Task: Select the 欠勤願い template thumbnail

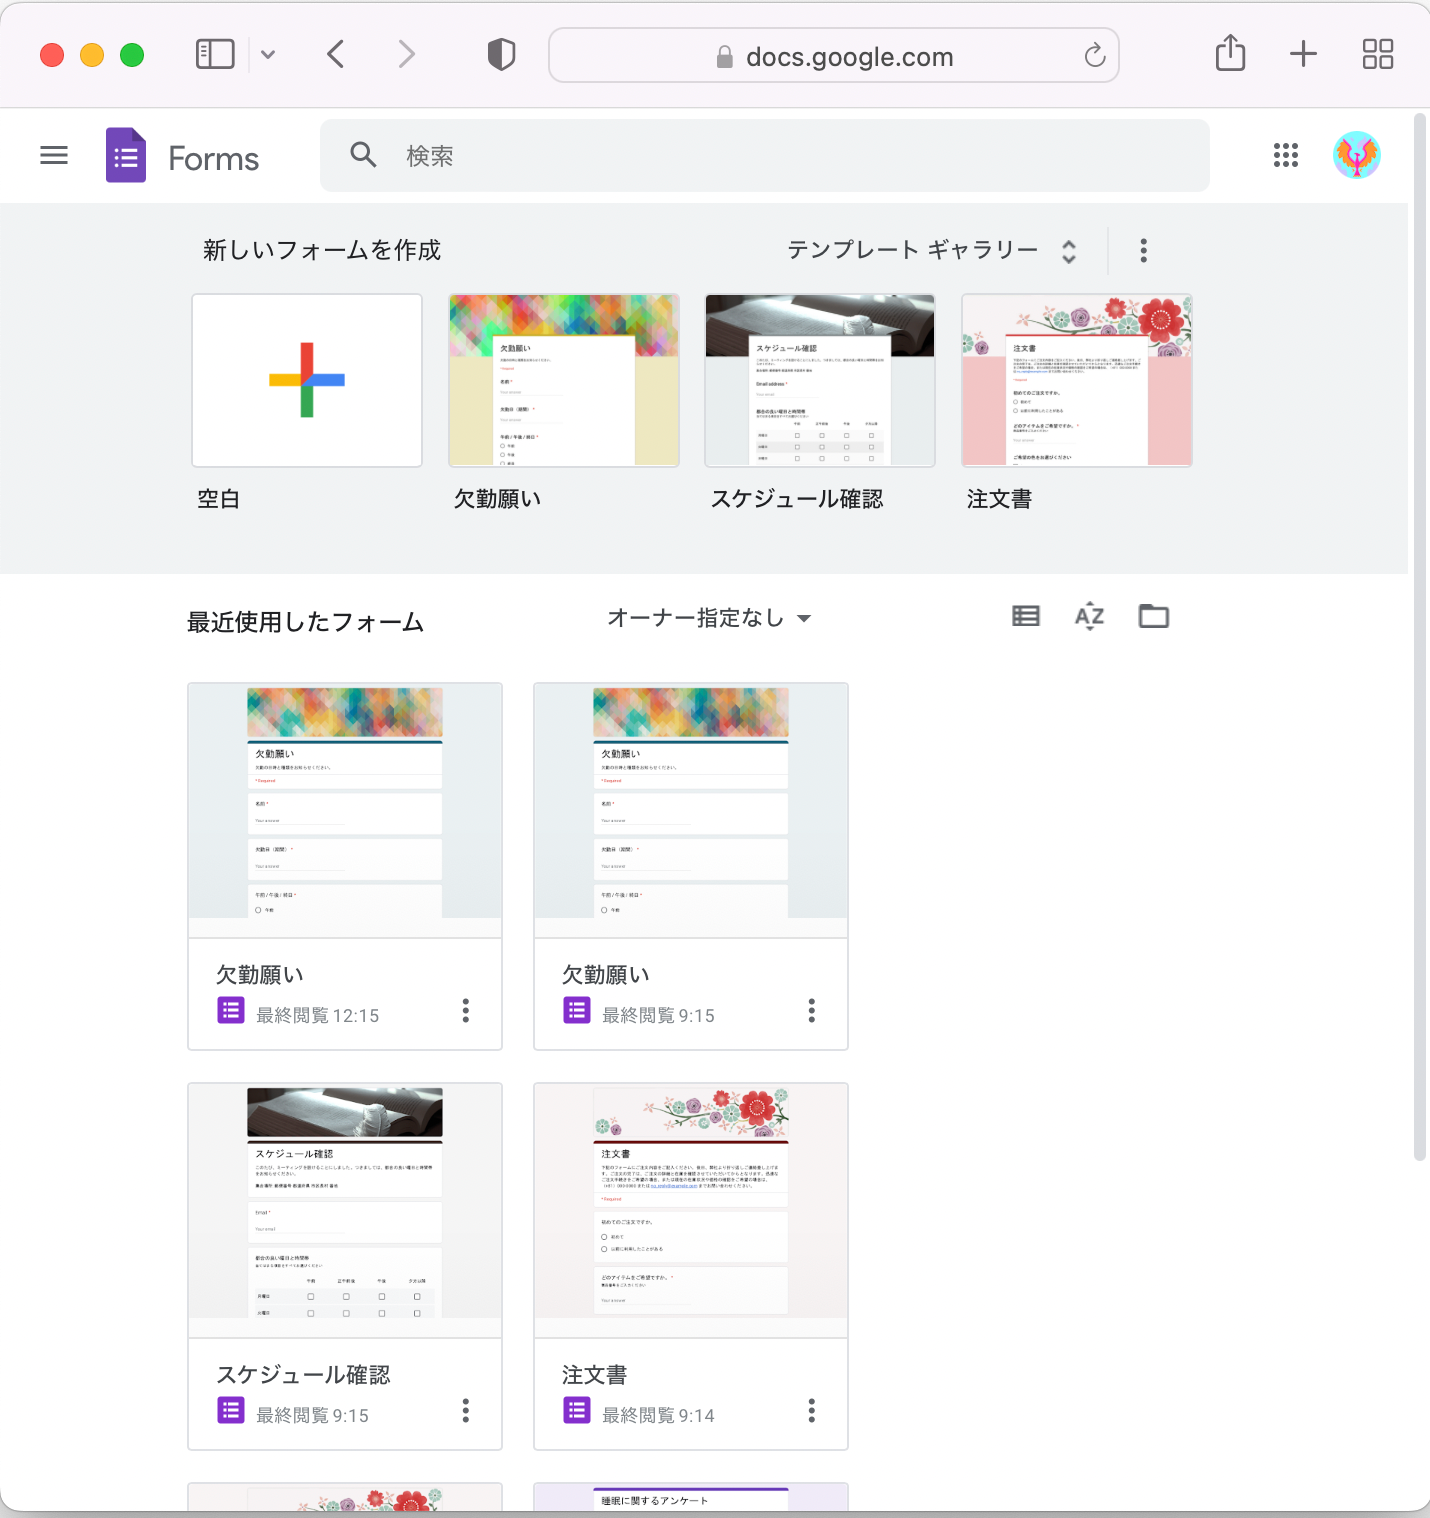Action: (564, 380)
